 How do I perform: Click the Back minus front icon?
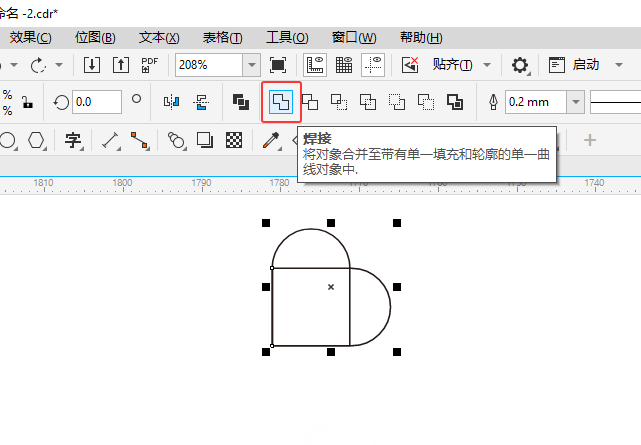tap(426, 102)
